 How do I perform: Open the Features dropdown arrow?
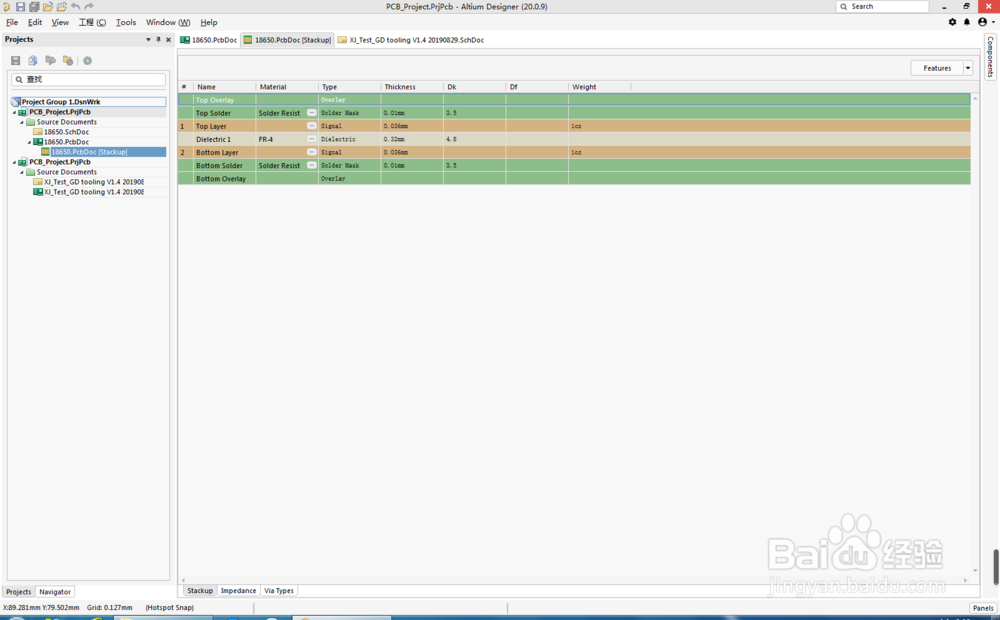pos(967,68)
